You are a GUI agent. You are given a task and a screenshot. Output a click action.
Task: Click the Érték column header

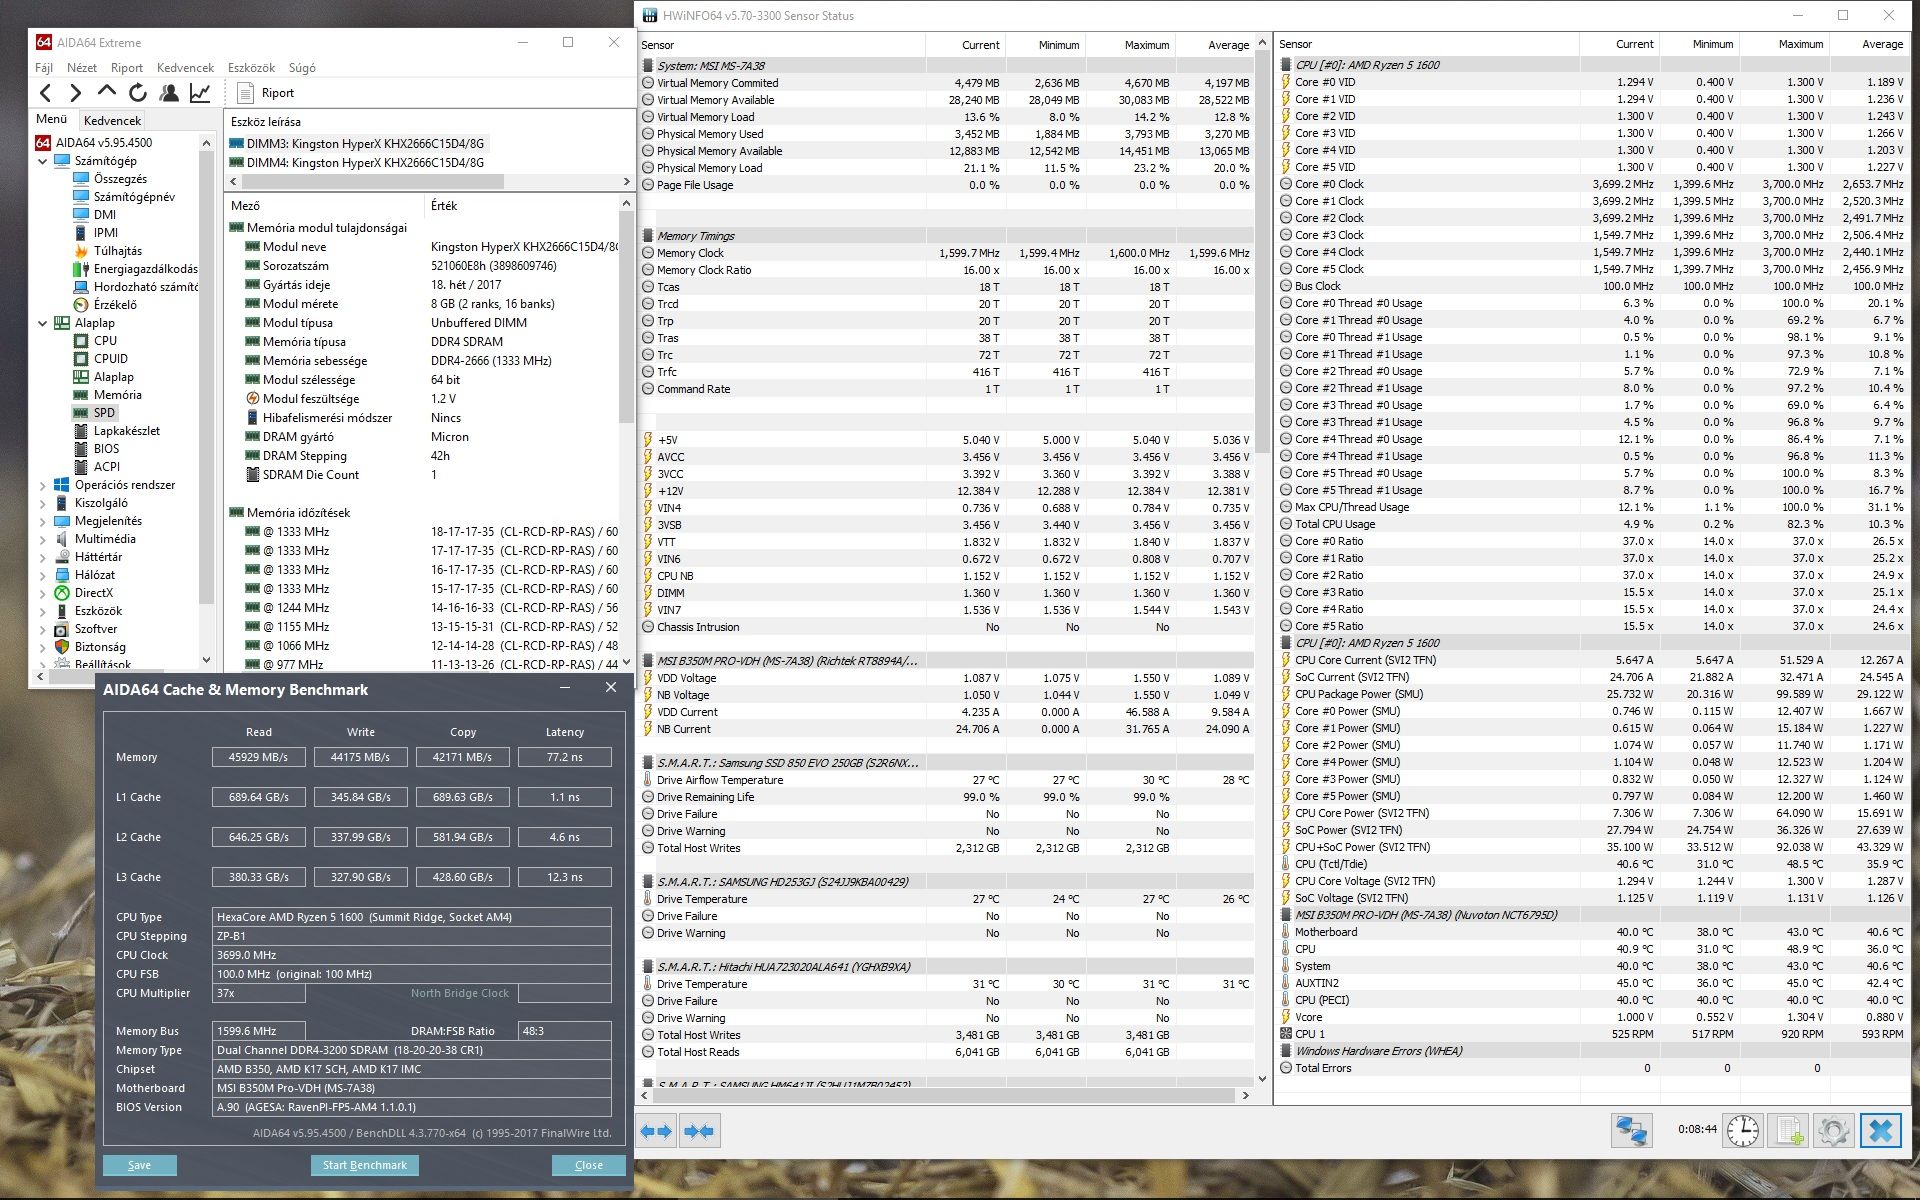tap(522, 206)
